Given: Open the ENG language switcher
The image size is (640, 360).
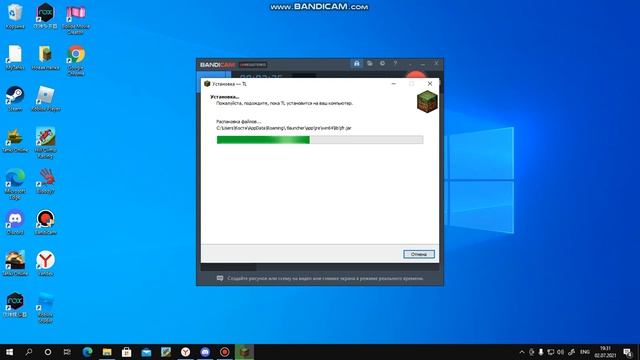Looking at the screenshot, I should click(585, 352).
